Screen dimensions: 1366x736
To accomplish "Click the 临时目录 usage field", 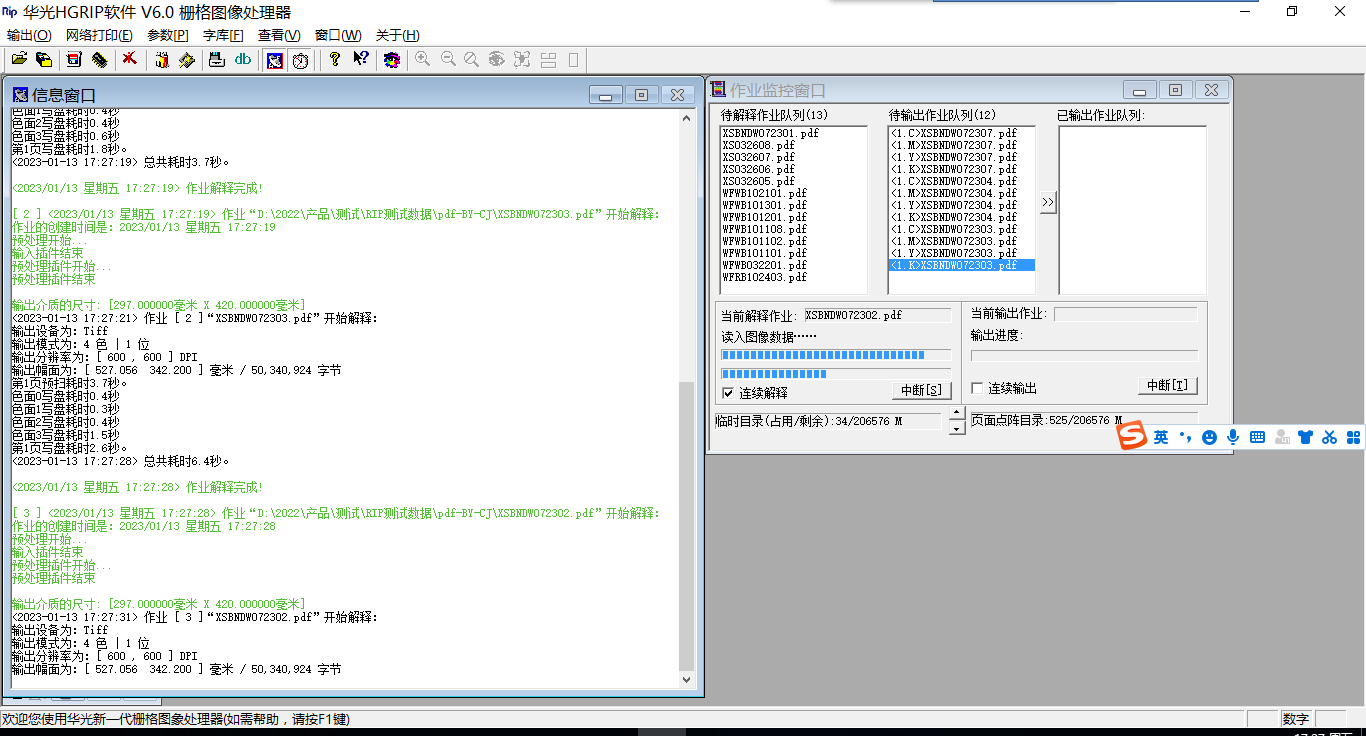I will click(828, 421).
